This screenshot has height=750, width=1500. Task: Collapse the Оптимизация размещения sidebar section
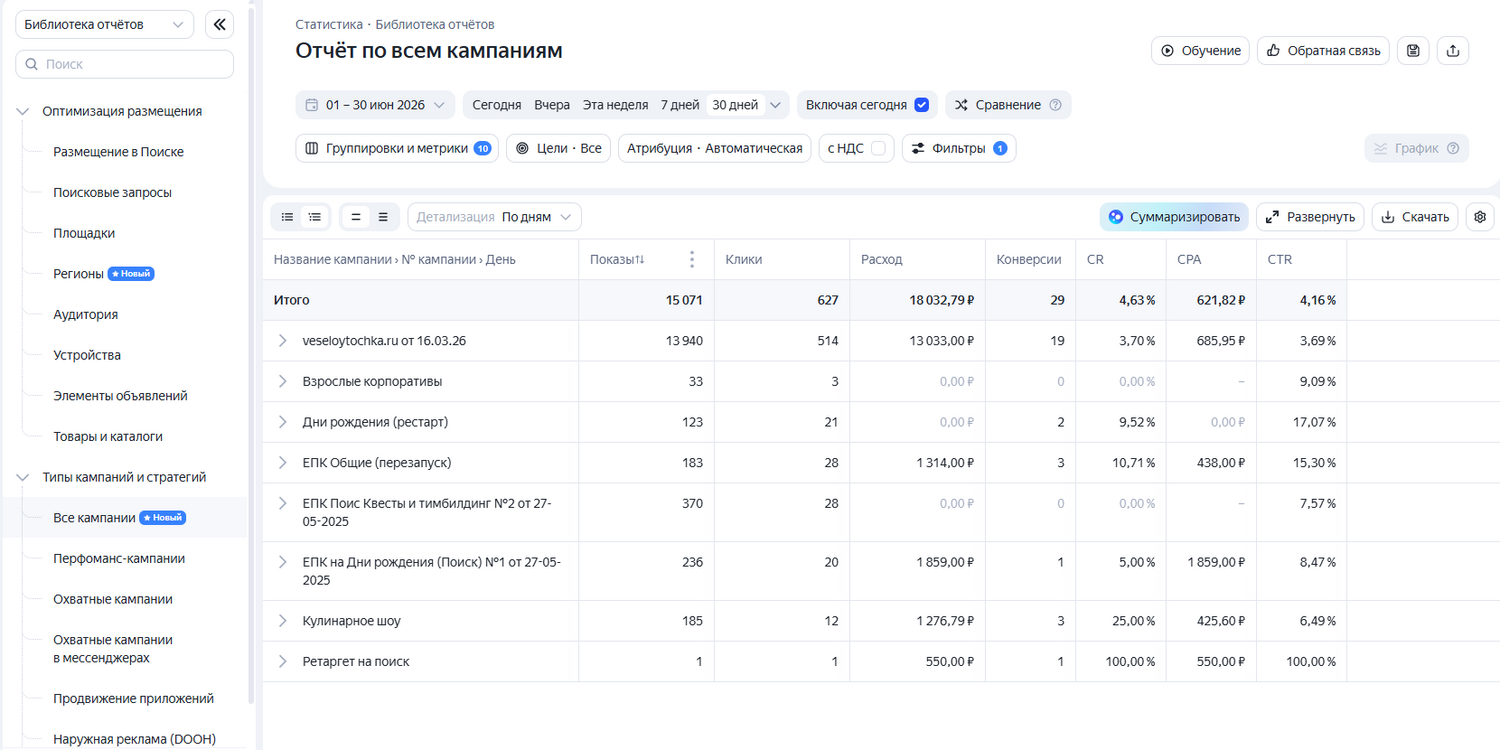pos(23,111)
